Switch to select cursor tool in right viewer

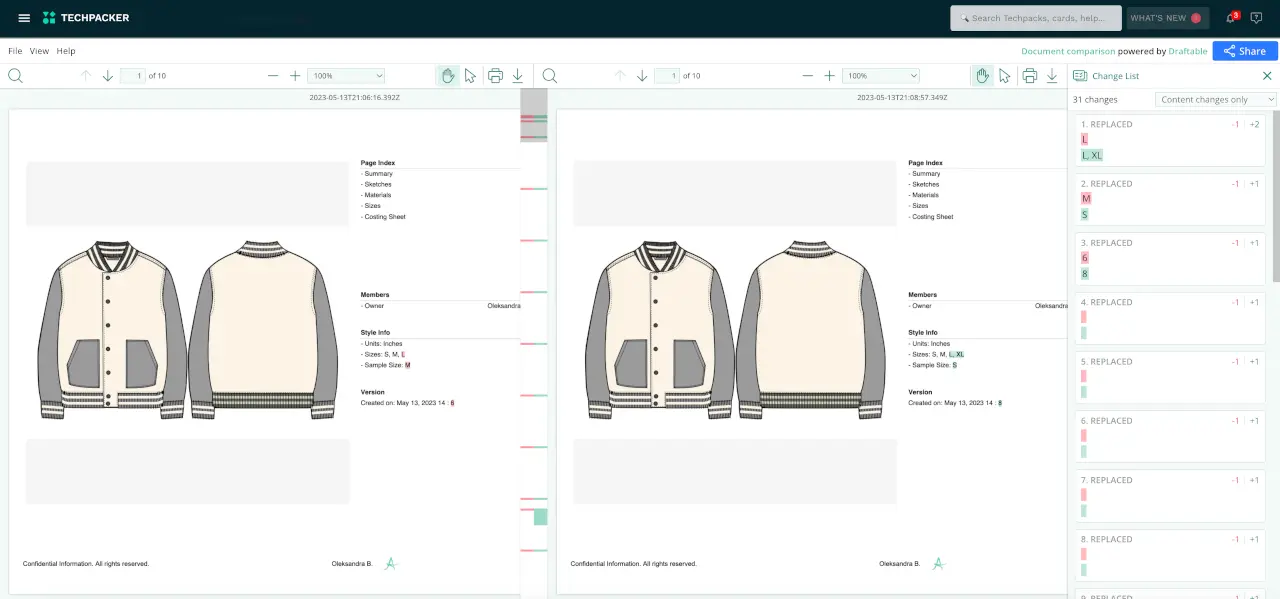[1004, 76]
